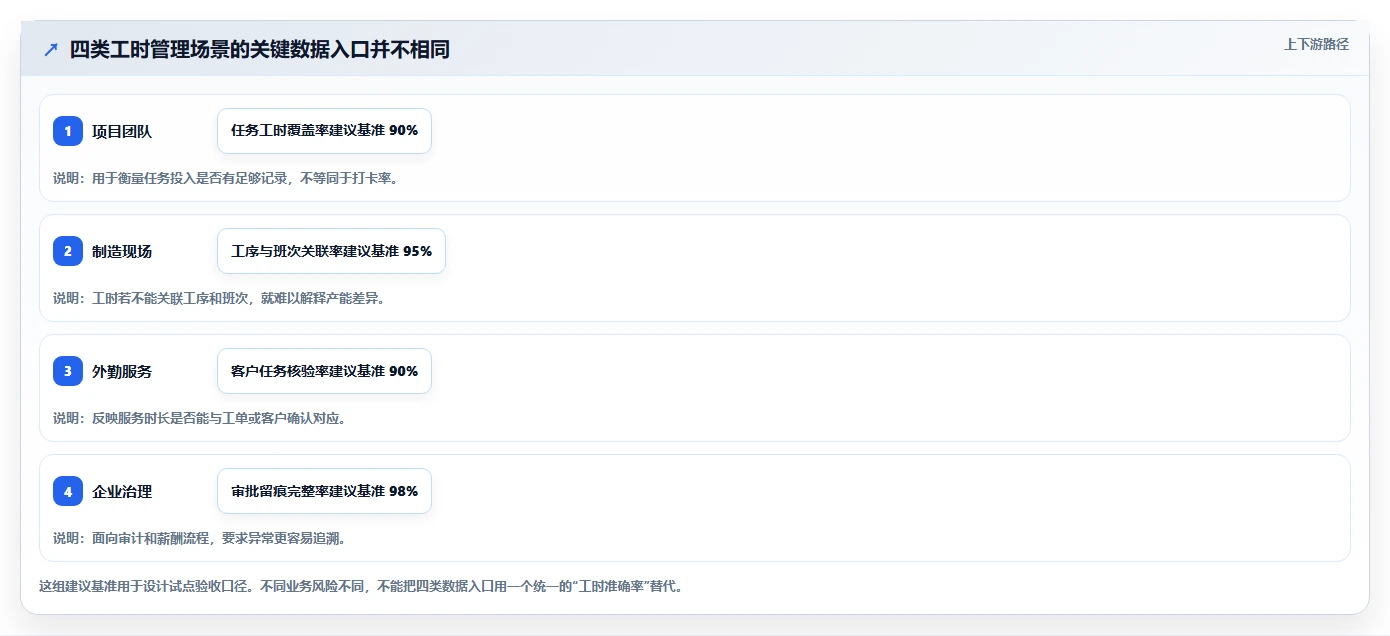
Task: Open the 上下游路径 label in the header
Action: point(1316,44)
